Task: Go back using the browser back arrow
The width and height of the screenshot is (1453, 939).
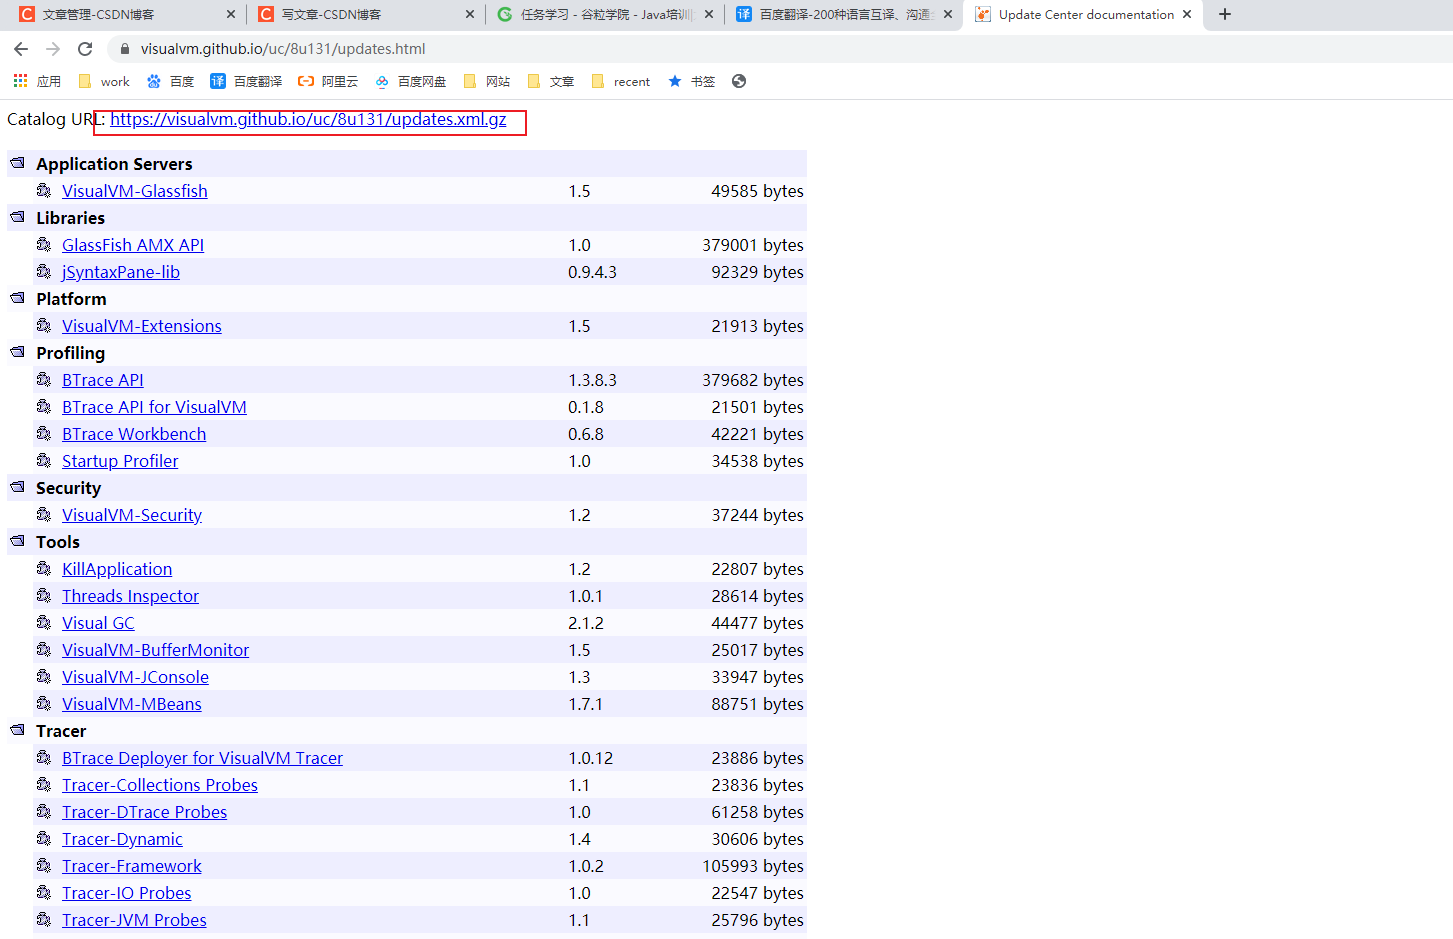Action: pos(21,49)
